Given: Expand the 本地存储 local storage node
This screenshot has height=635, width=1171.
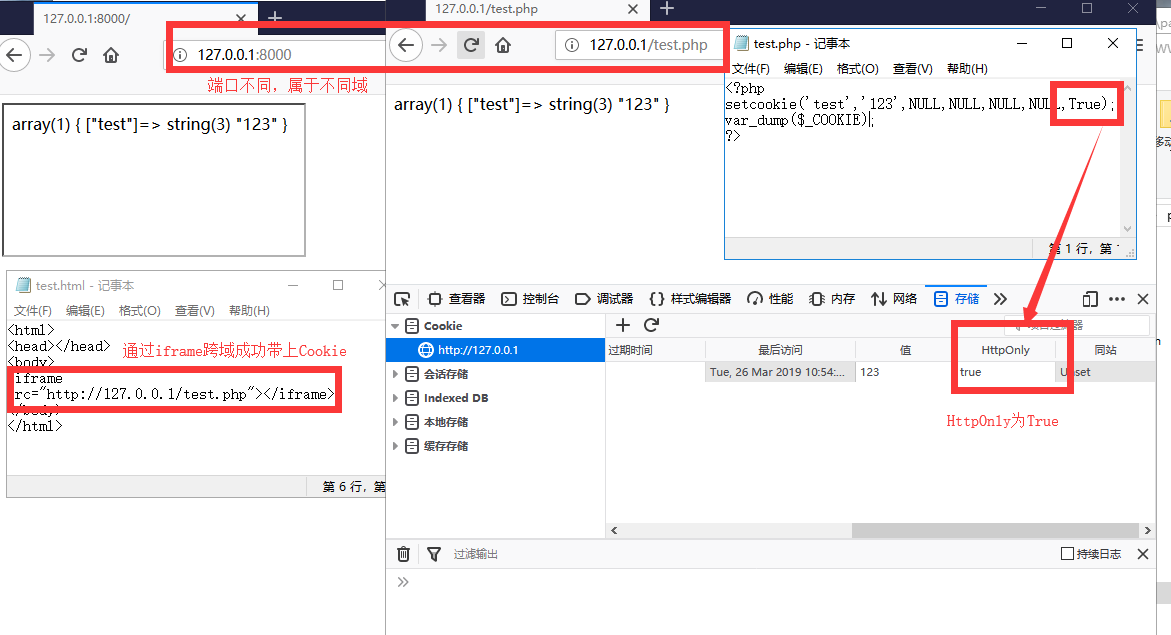Looking at the screenshot, I should (395, 421).
